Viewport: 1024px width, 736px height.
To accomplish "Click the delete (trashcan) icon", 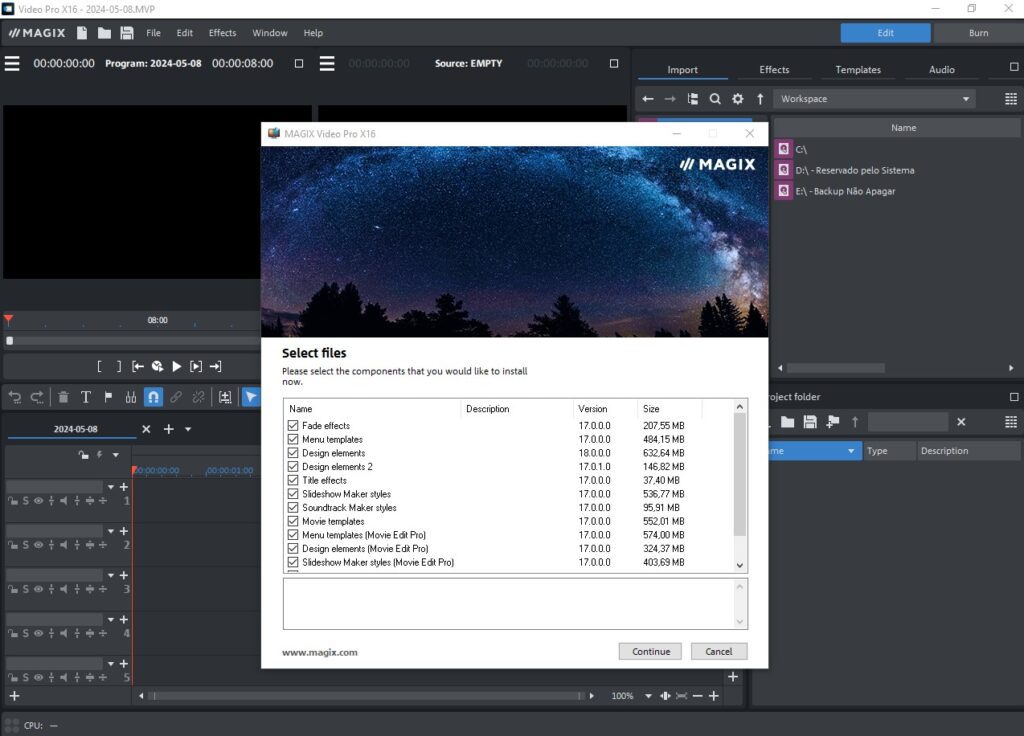I will click(x=62, y=397).
